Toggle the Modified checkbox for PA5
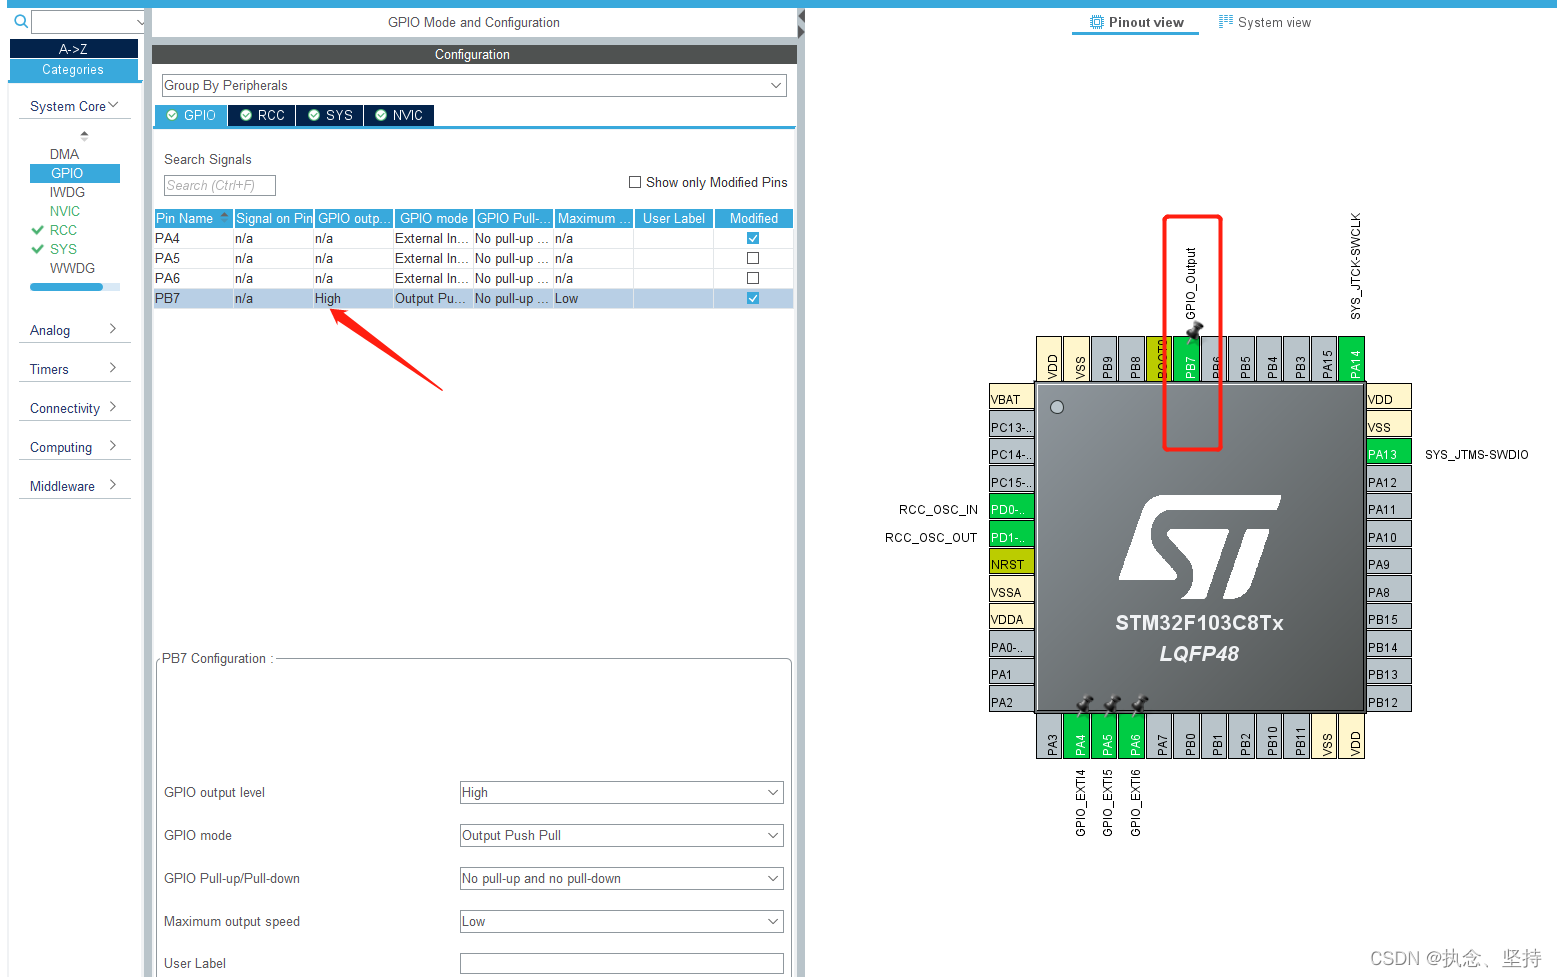Viewport: 1557px width, 977px height. (x=753, y=258)
